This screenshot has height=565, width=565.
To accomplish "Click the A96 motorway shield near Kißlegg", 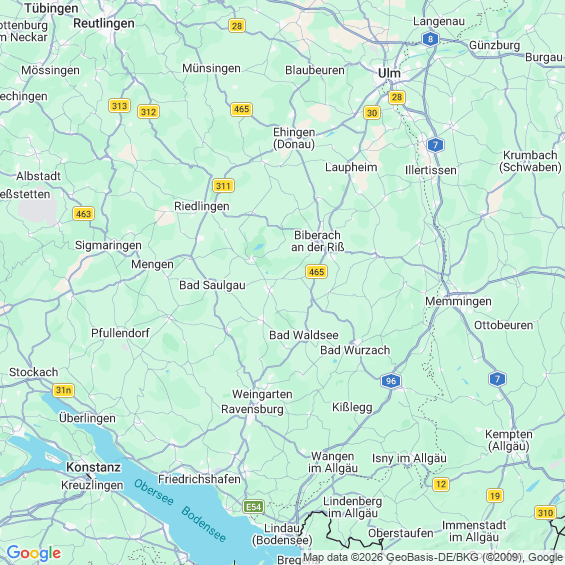I will 391,381.
